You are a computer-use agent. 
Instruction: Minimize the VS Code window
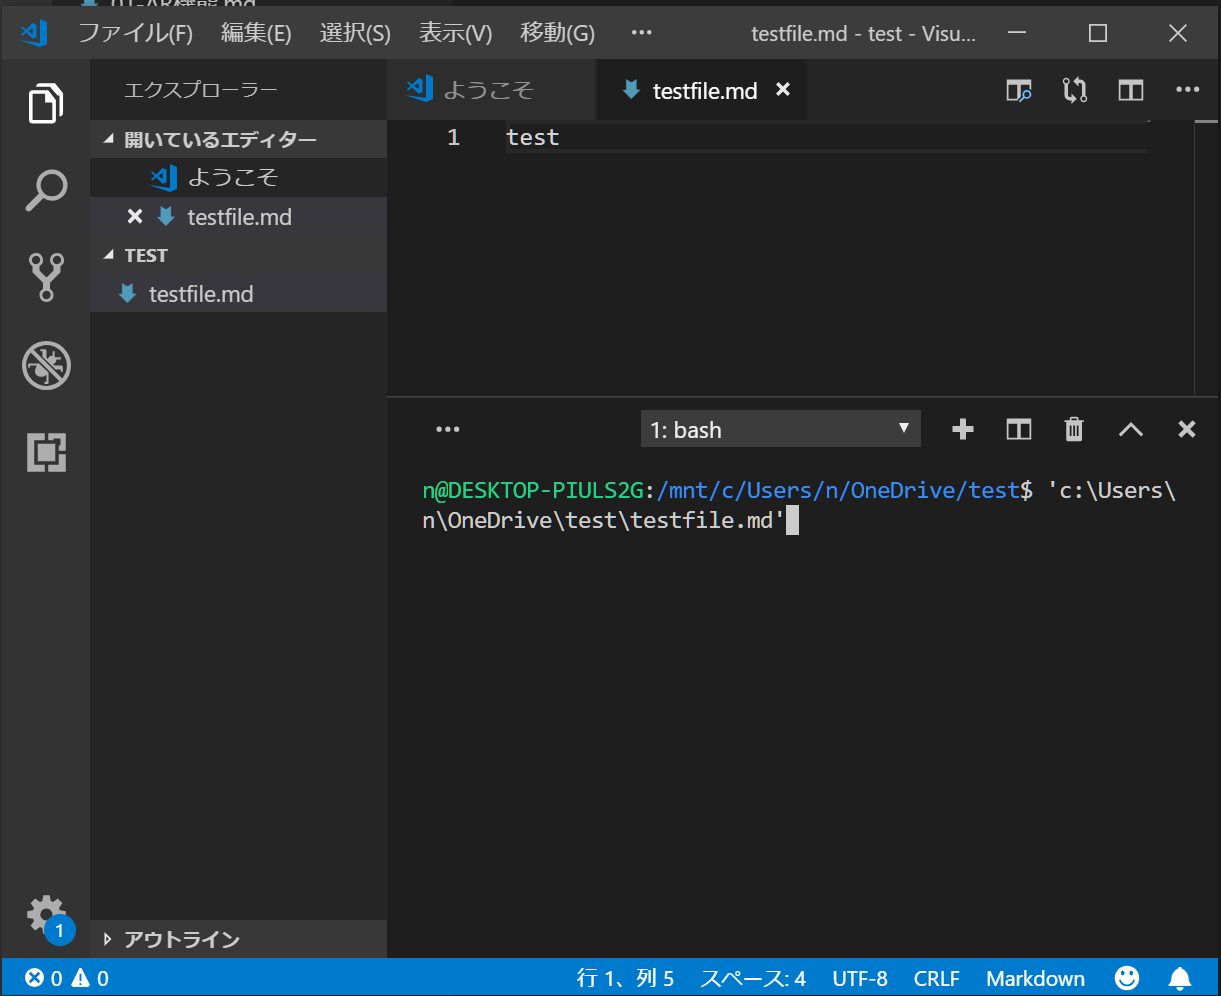click(x=1017, y=33)
